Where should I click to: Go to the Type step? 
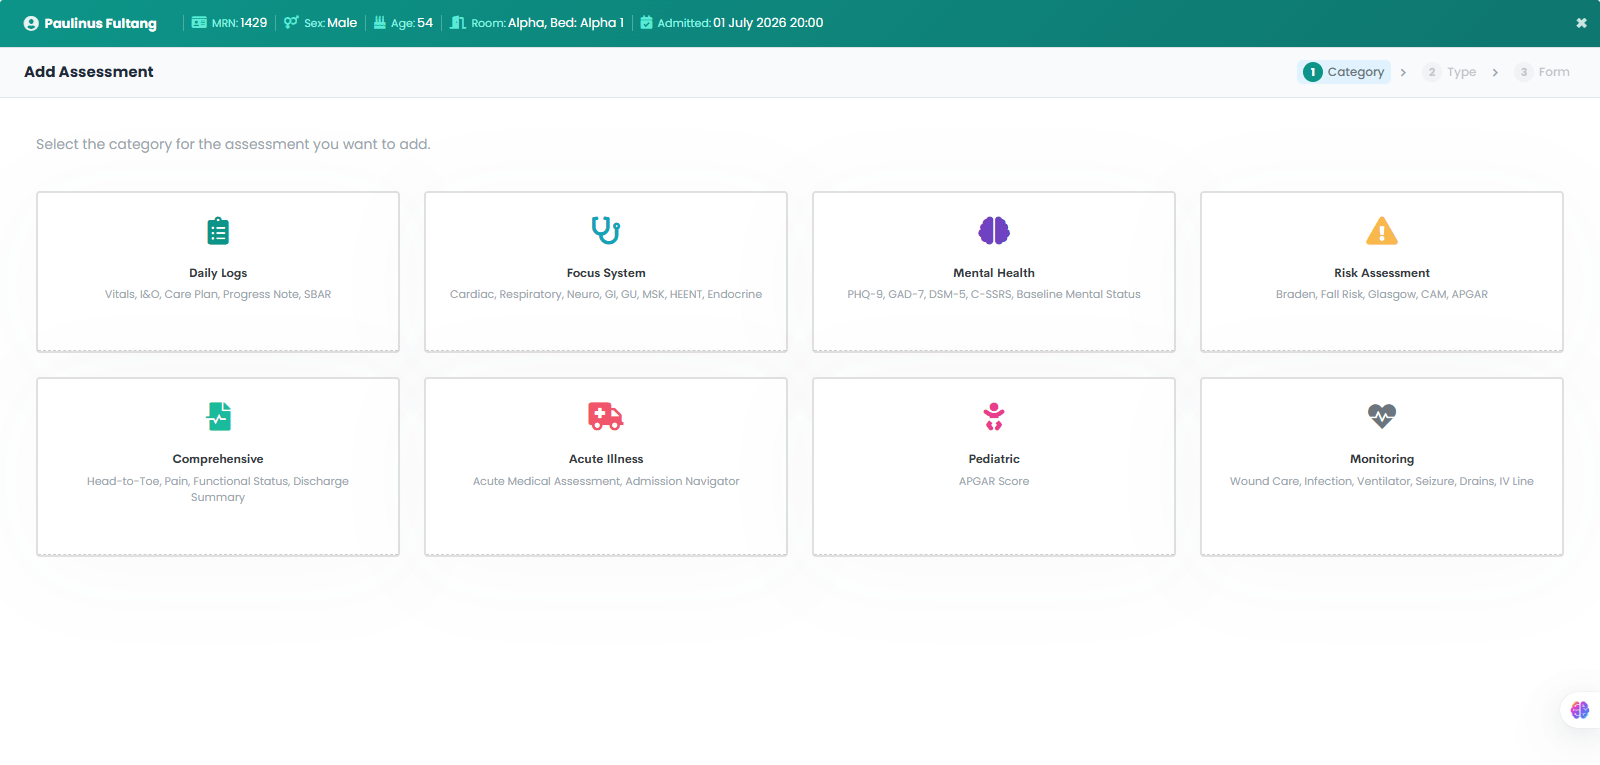click(1450, 72)
